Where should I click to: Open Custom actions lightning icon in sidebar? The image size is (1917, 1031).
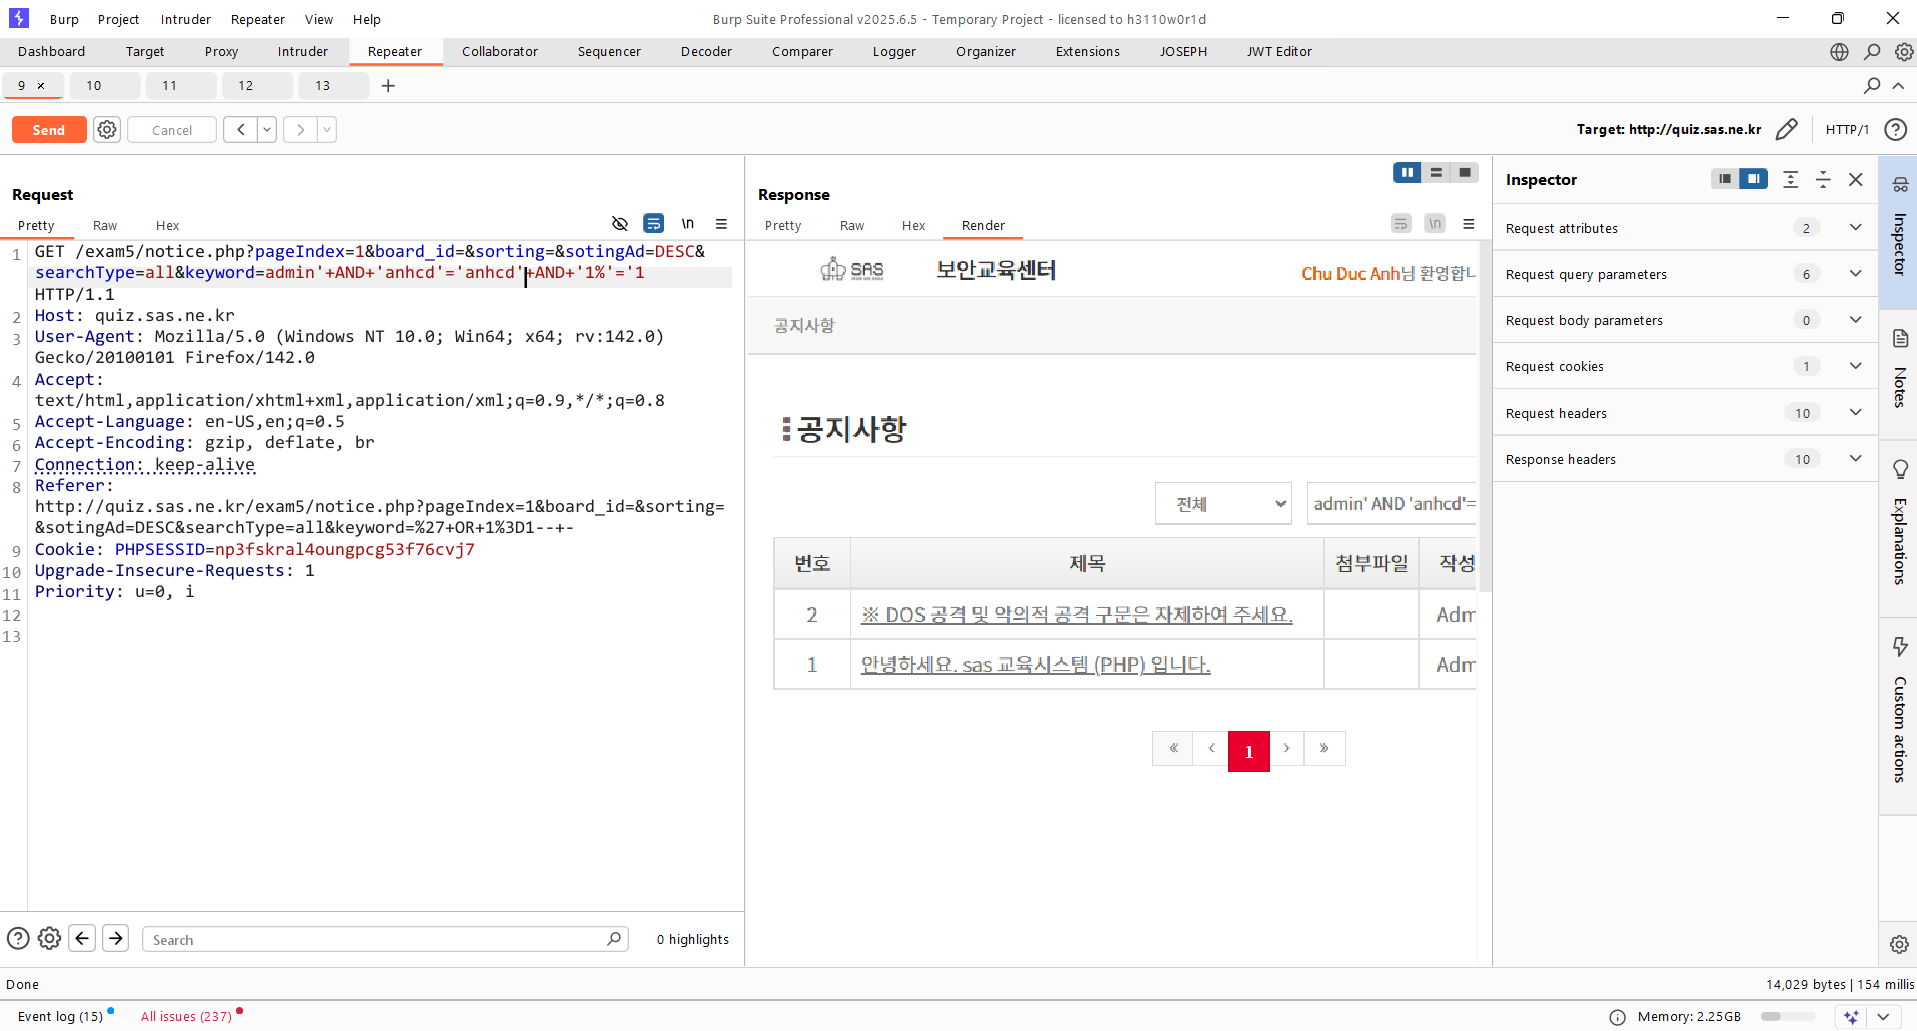click(1900, 647)
